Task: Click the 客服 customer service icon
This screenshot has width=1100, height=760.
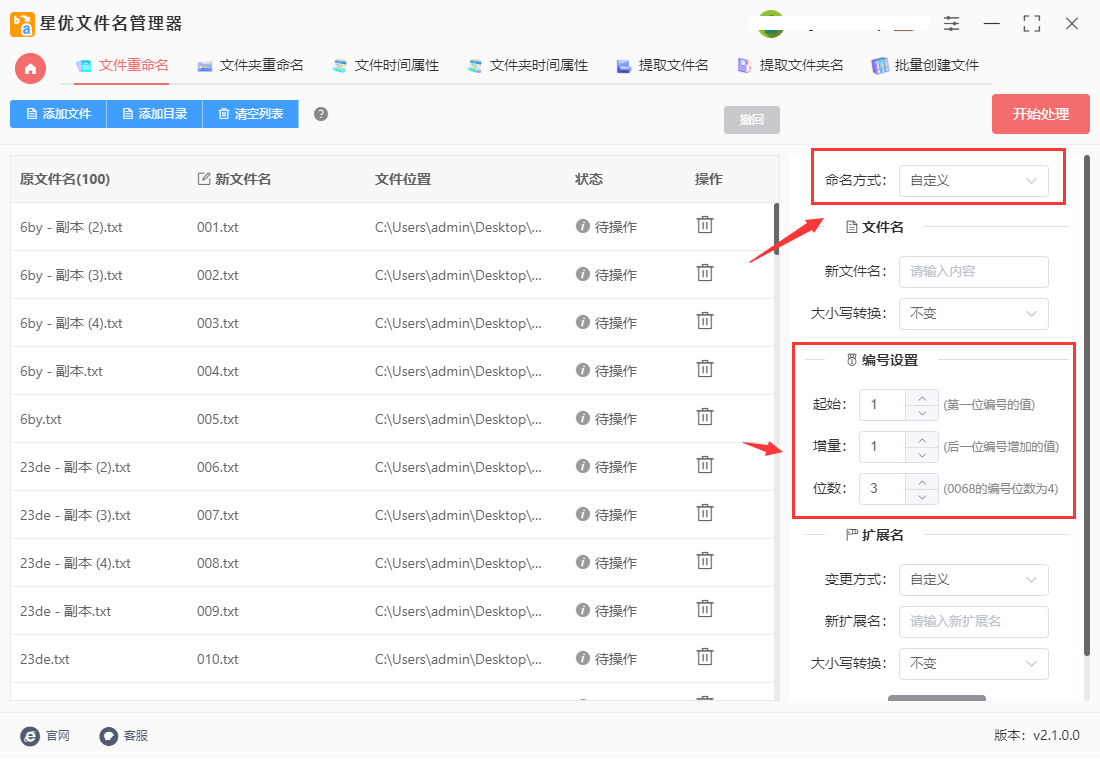Action: click(x=106, y=736)
